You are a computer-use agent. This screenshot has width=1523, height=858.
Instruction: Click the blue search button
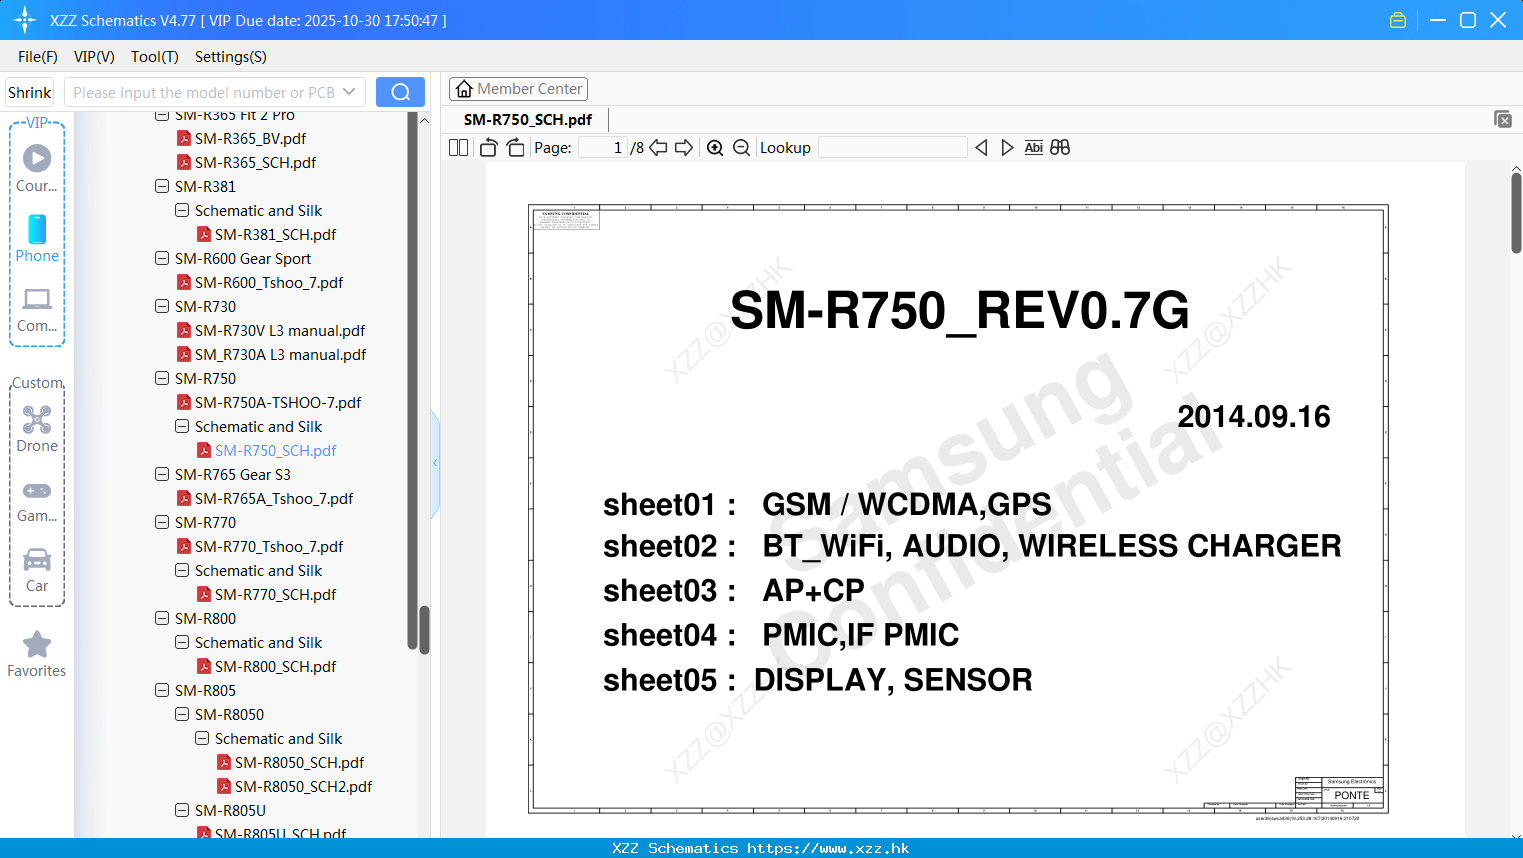[x=400, y=92]
